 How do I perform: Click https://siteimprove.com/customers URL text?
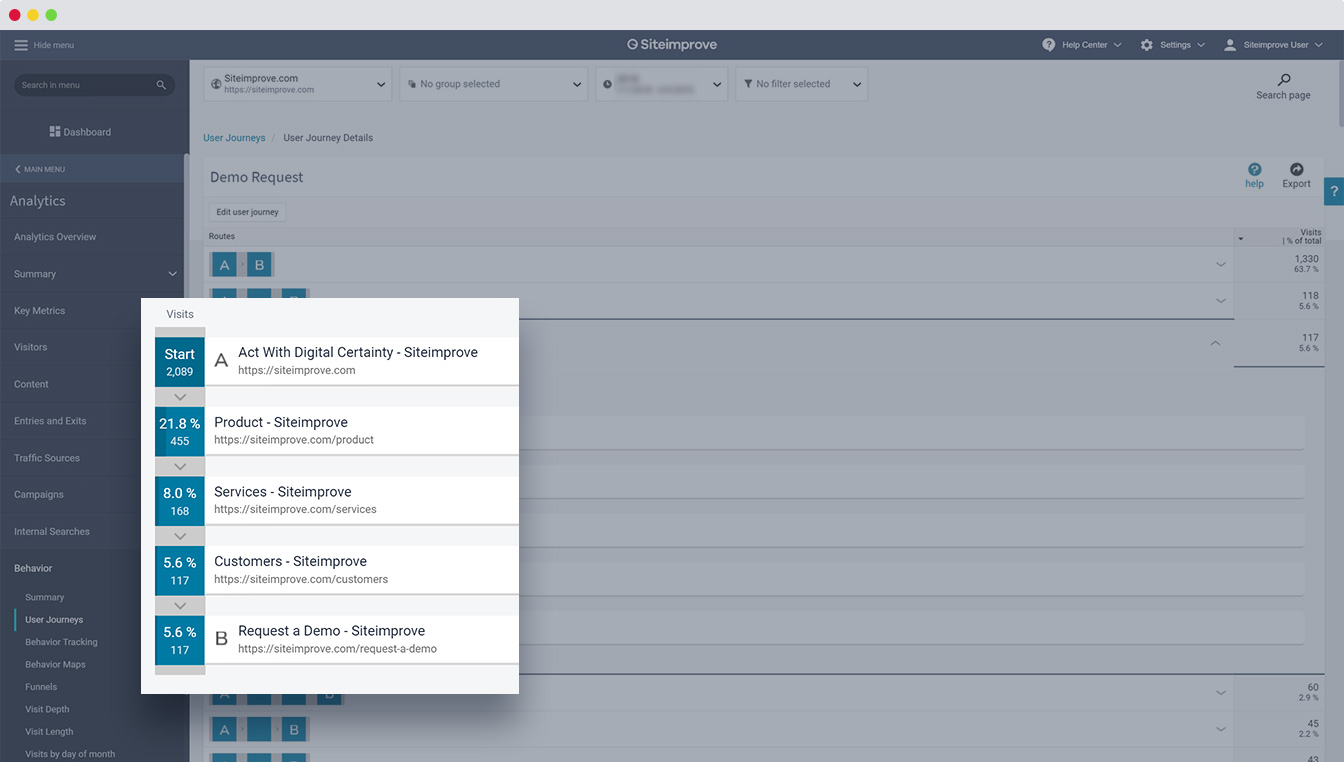coord(301,579)
